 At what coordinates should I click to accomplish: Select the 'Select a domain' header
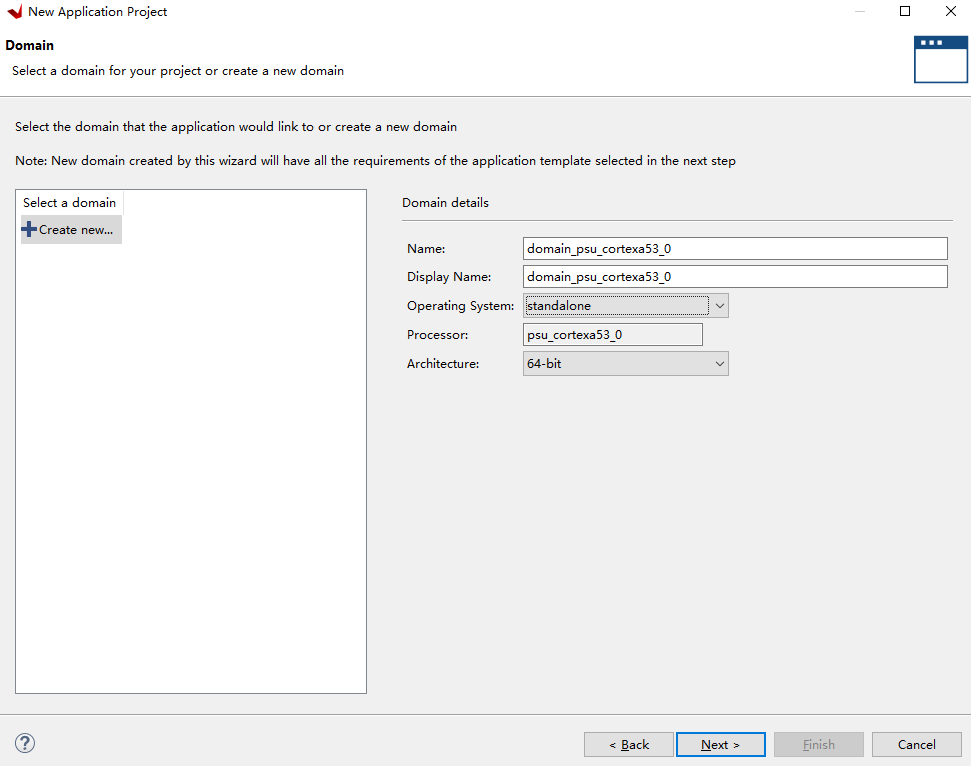pos(69,202)
